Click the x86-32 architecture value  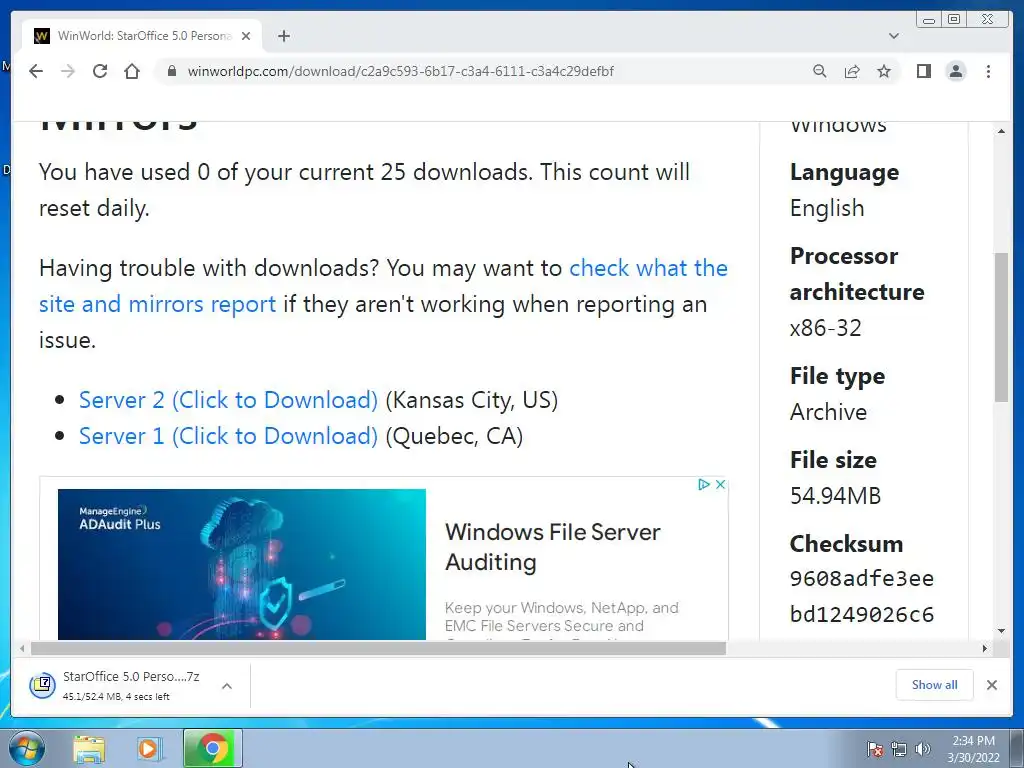point(825,328)
